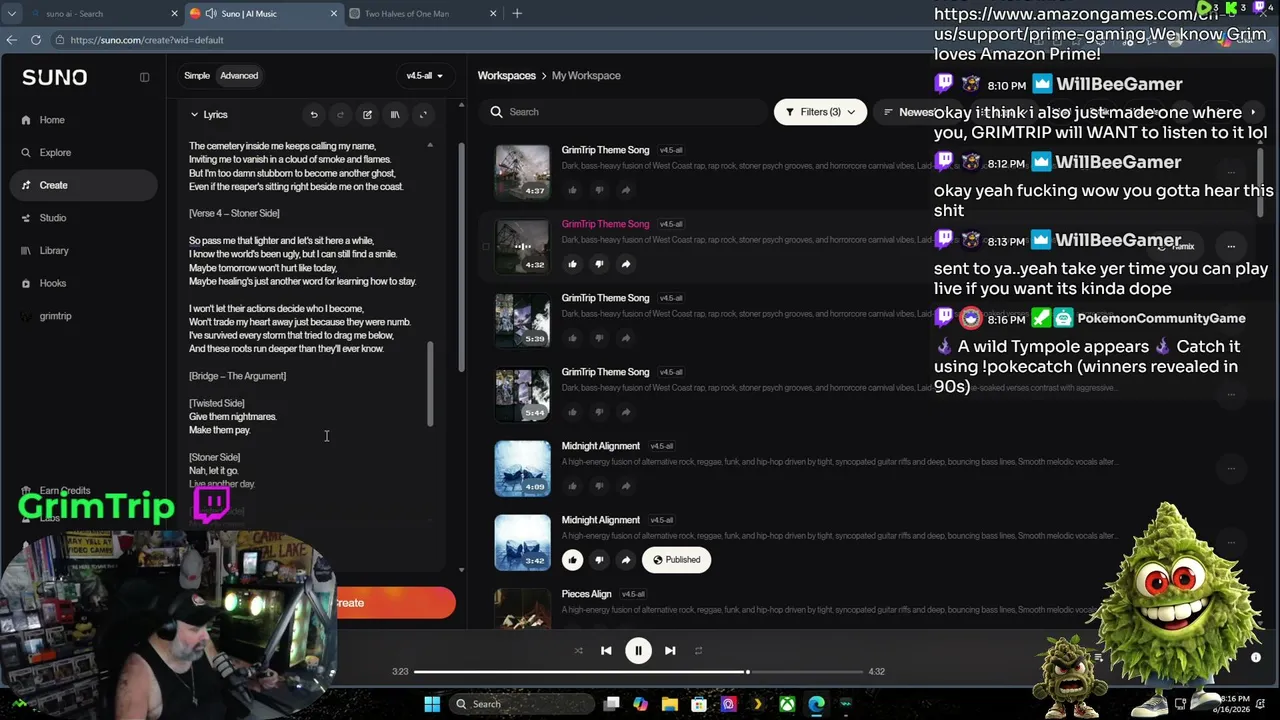Click the My Workspace breadcrumb
Screen dimensions: 1280x720
[x=586, y=76]
